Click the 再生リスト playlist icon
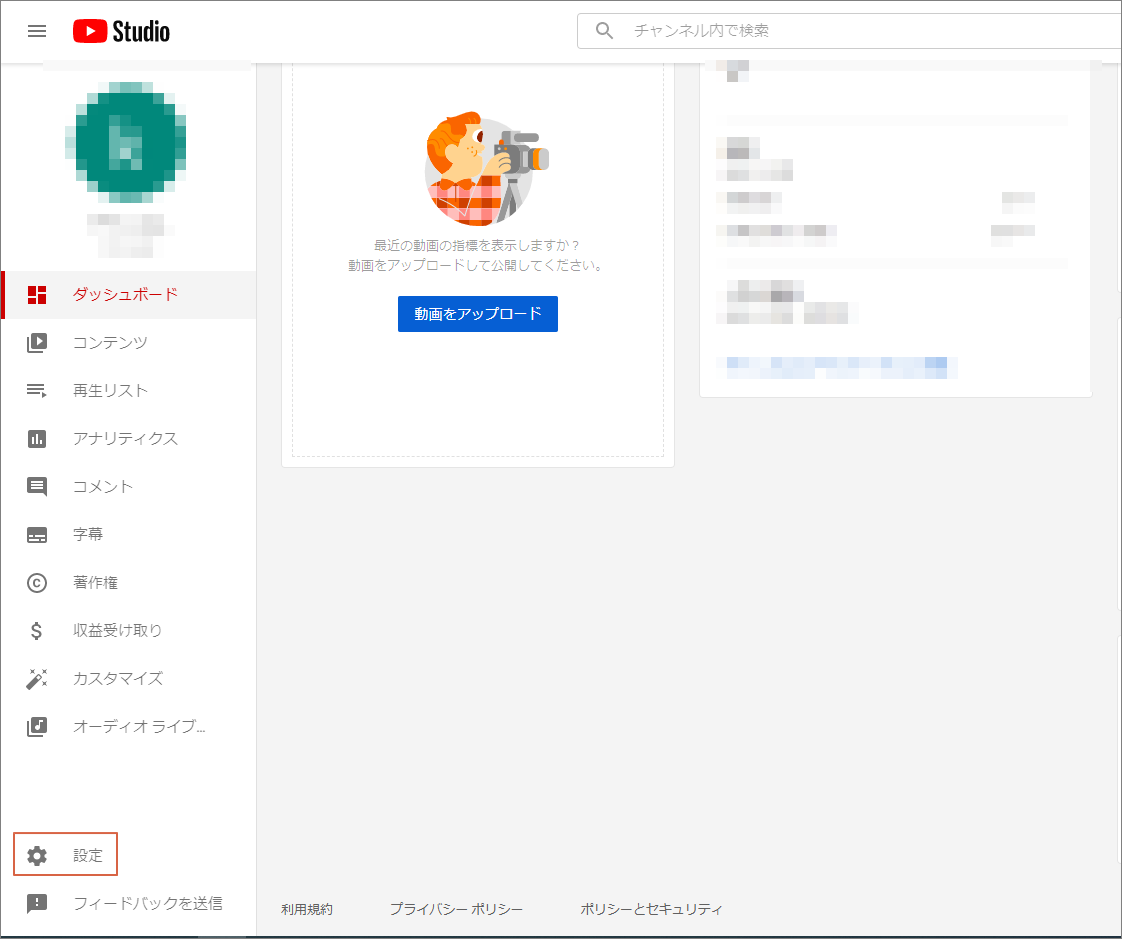This screenshot has height=939, width=1122. tap(37, 391)
